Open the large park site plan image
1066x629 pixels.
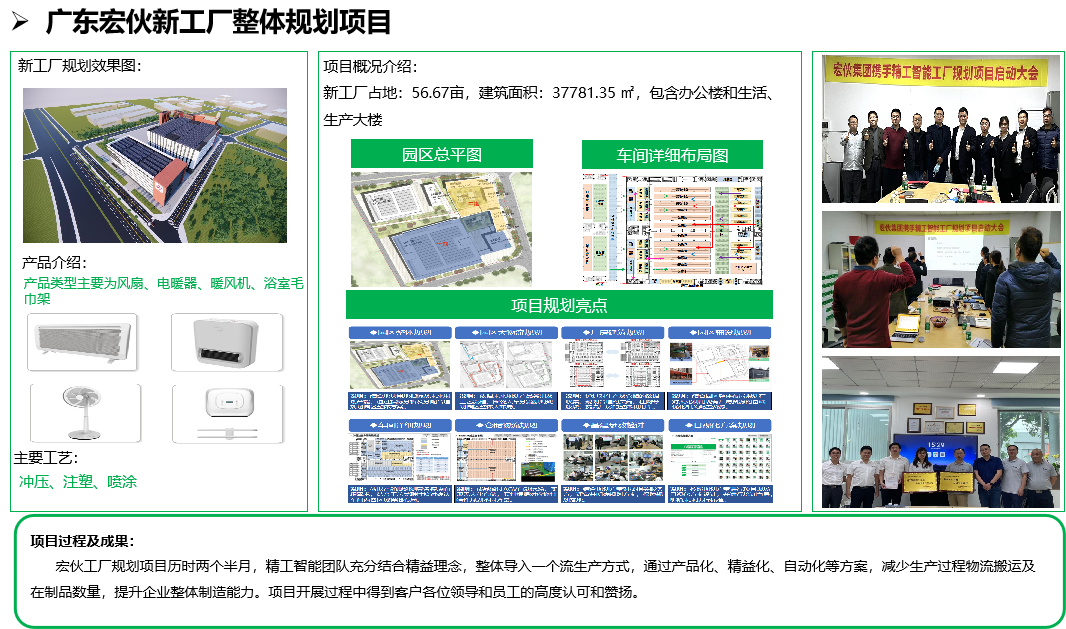pos(441,229)
